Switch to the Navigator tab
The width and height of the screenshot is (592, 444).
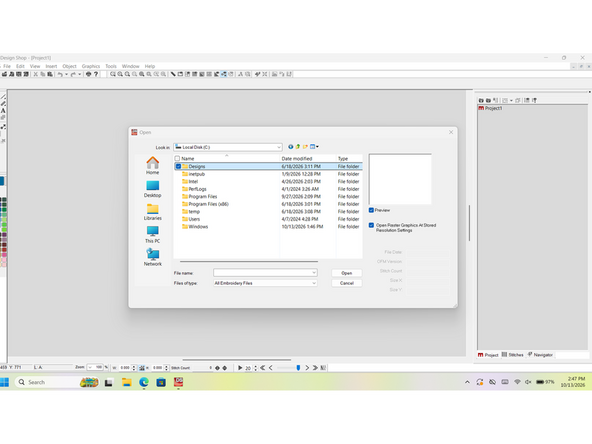pos(540,355)
